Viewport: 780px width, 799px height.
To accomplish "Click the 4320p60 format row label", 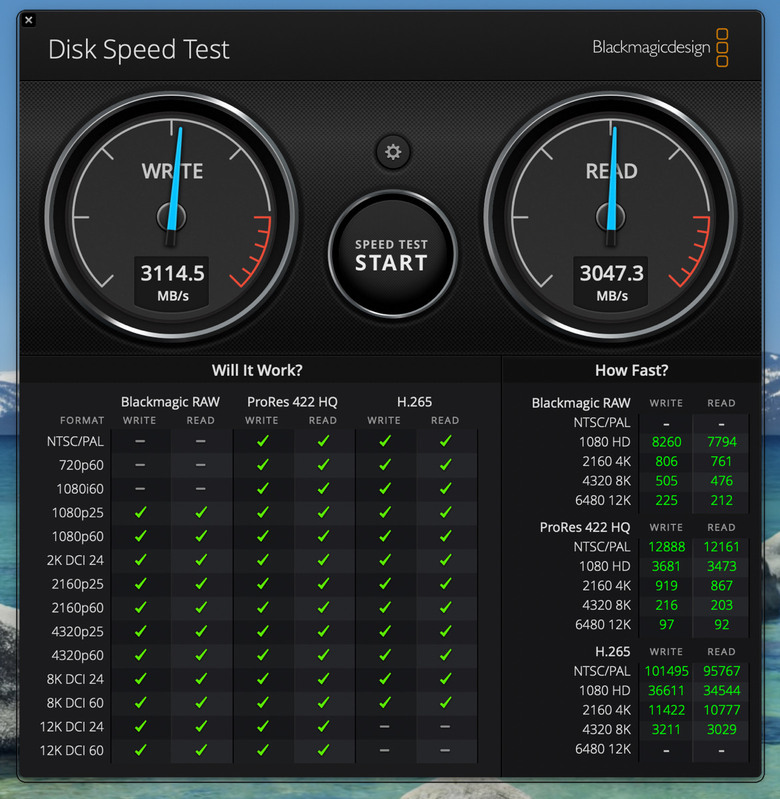I will pyautogui.click(x=77, y=655).
